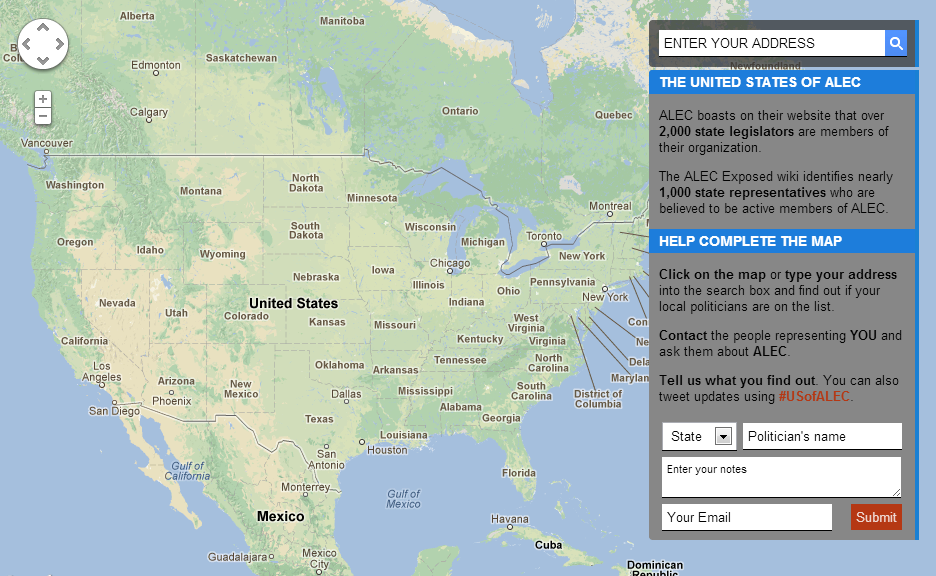Click the Your Email field
The width and height of the screenshot is (936, 576).
(x=746, y=517)
